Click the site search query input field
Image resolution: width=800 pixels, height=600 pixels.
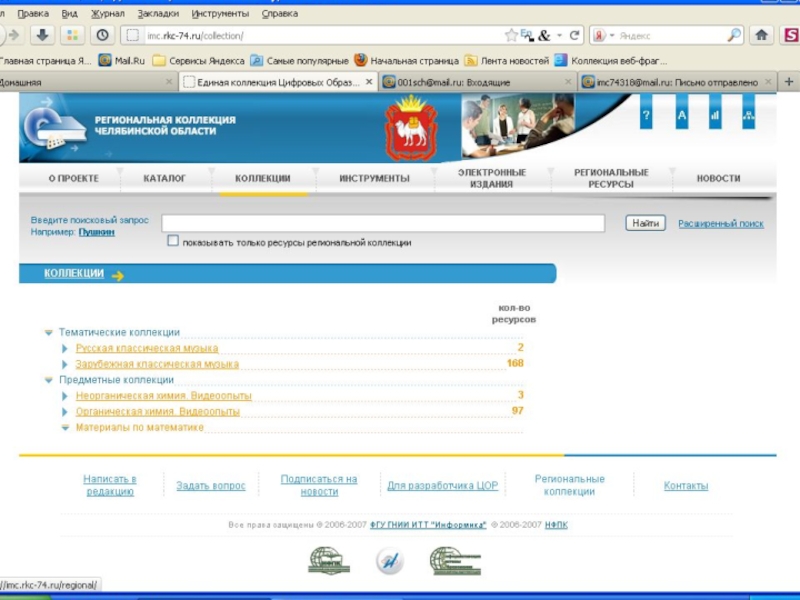pyautogui.click(x=383, y=223)
